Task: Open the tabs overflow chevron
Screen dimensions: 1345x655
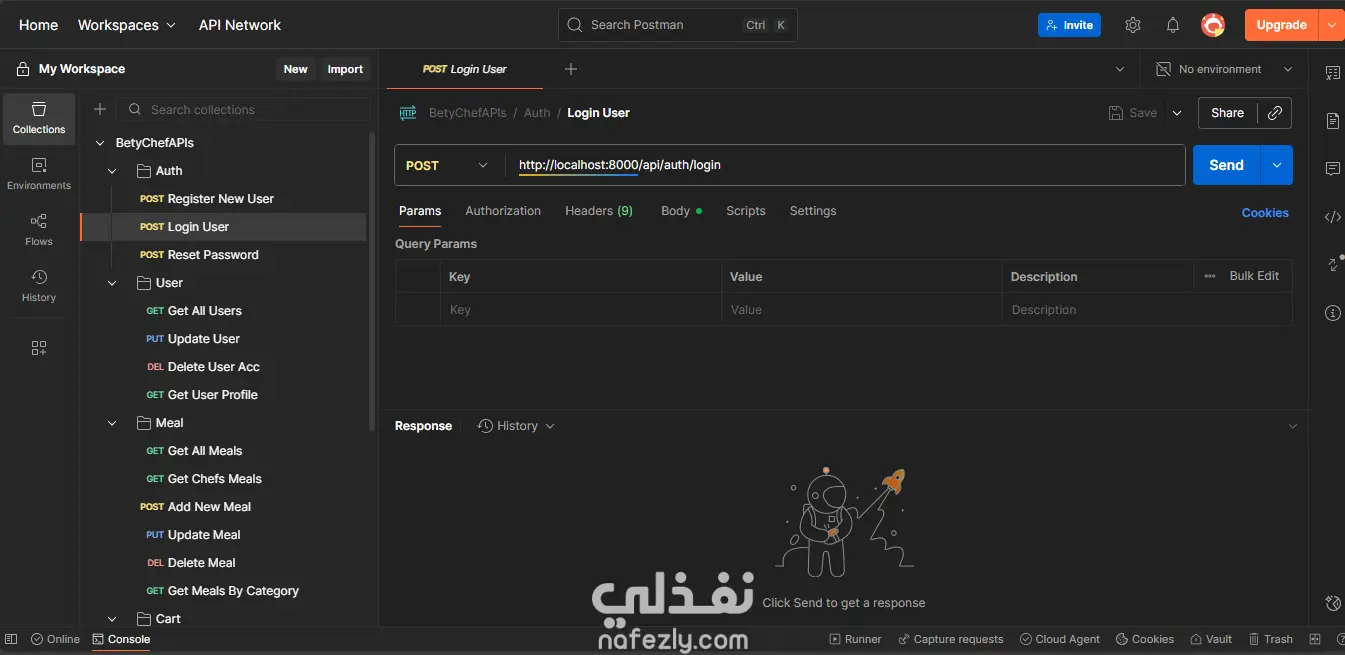Action: pyautogui.click(x=1119, y=69)
